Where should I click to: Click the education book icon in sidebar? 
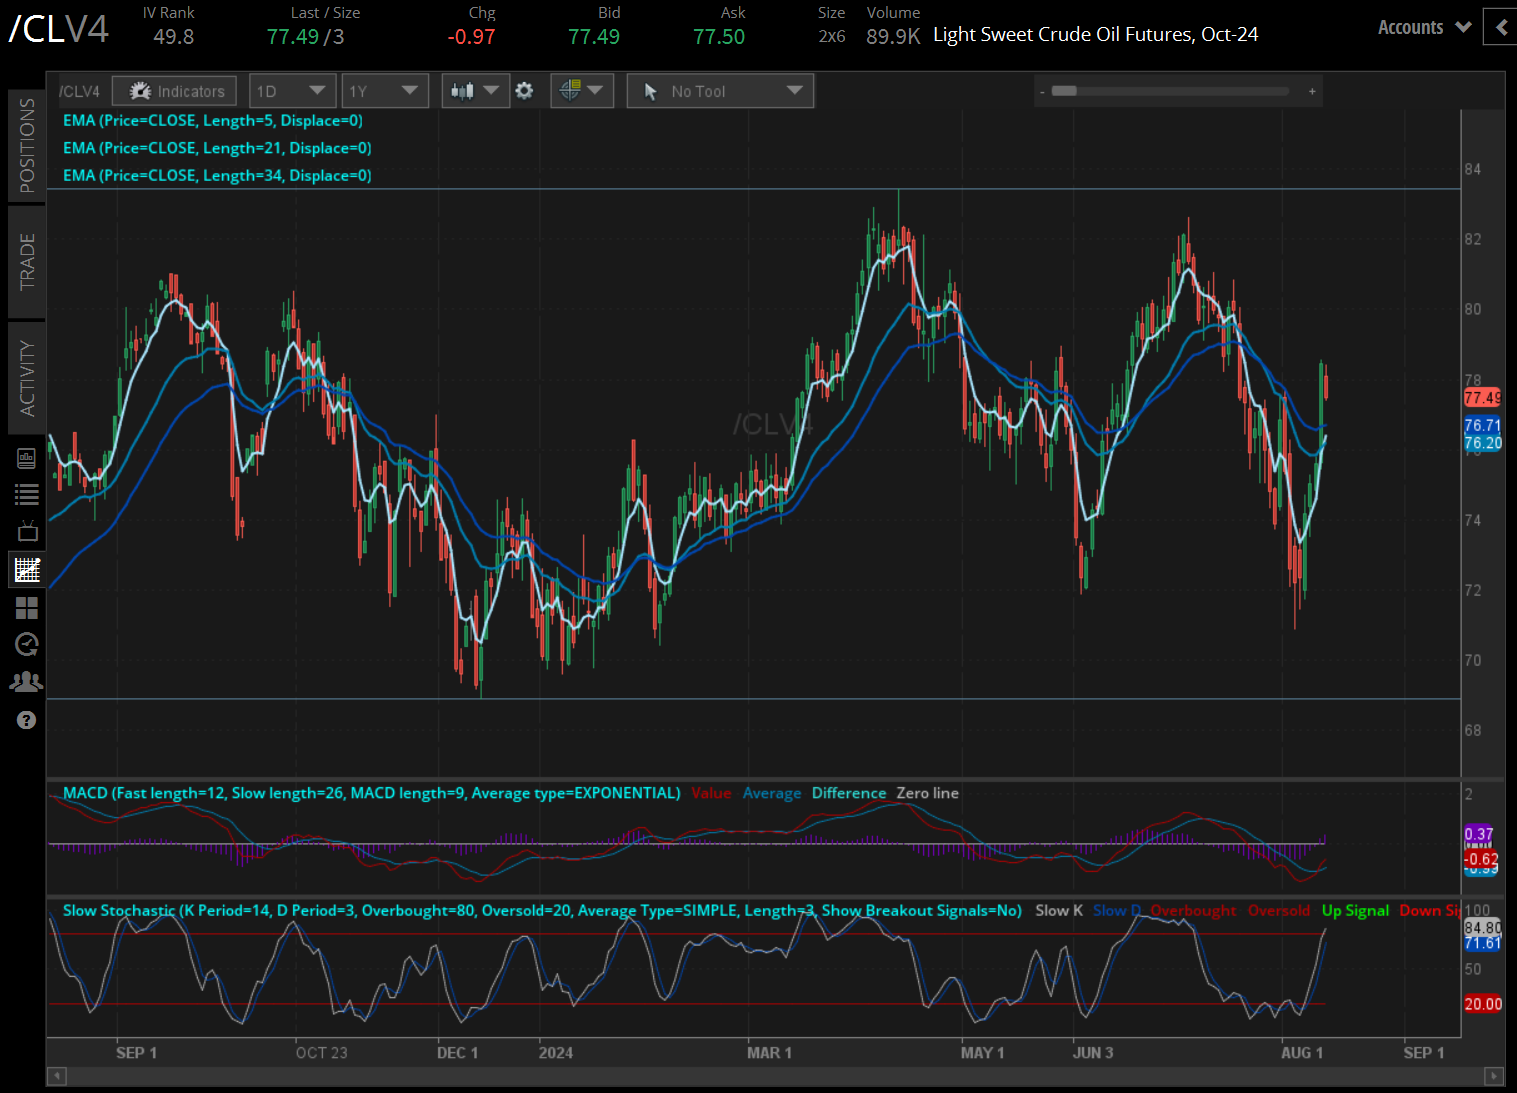[26, 458]
